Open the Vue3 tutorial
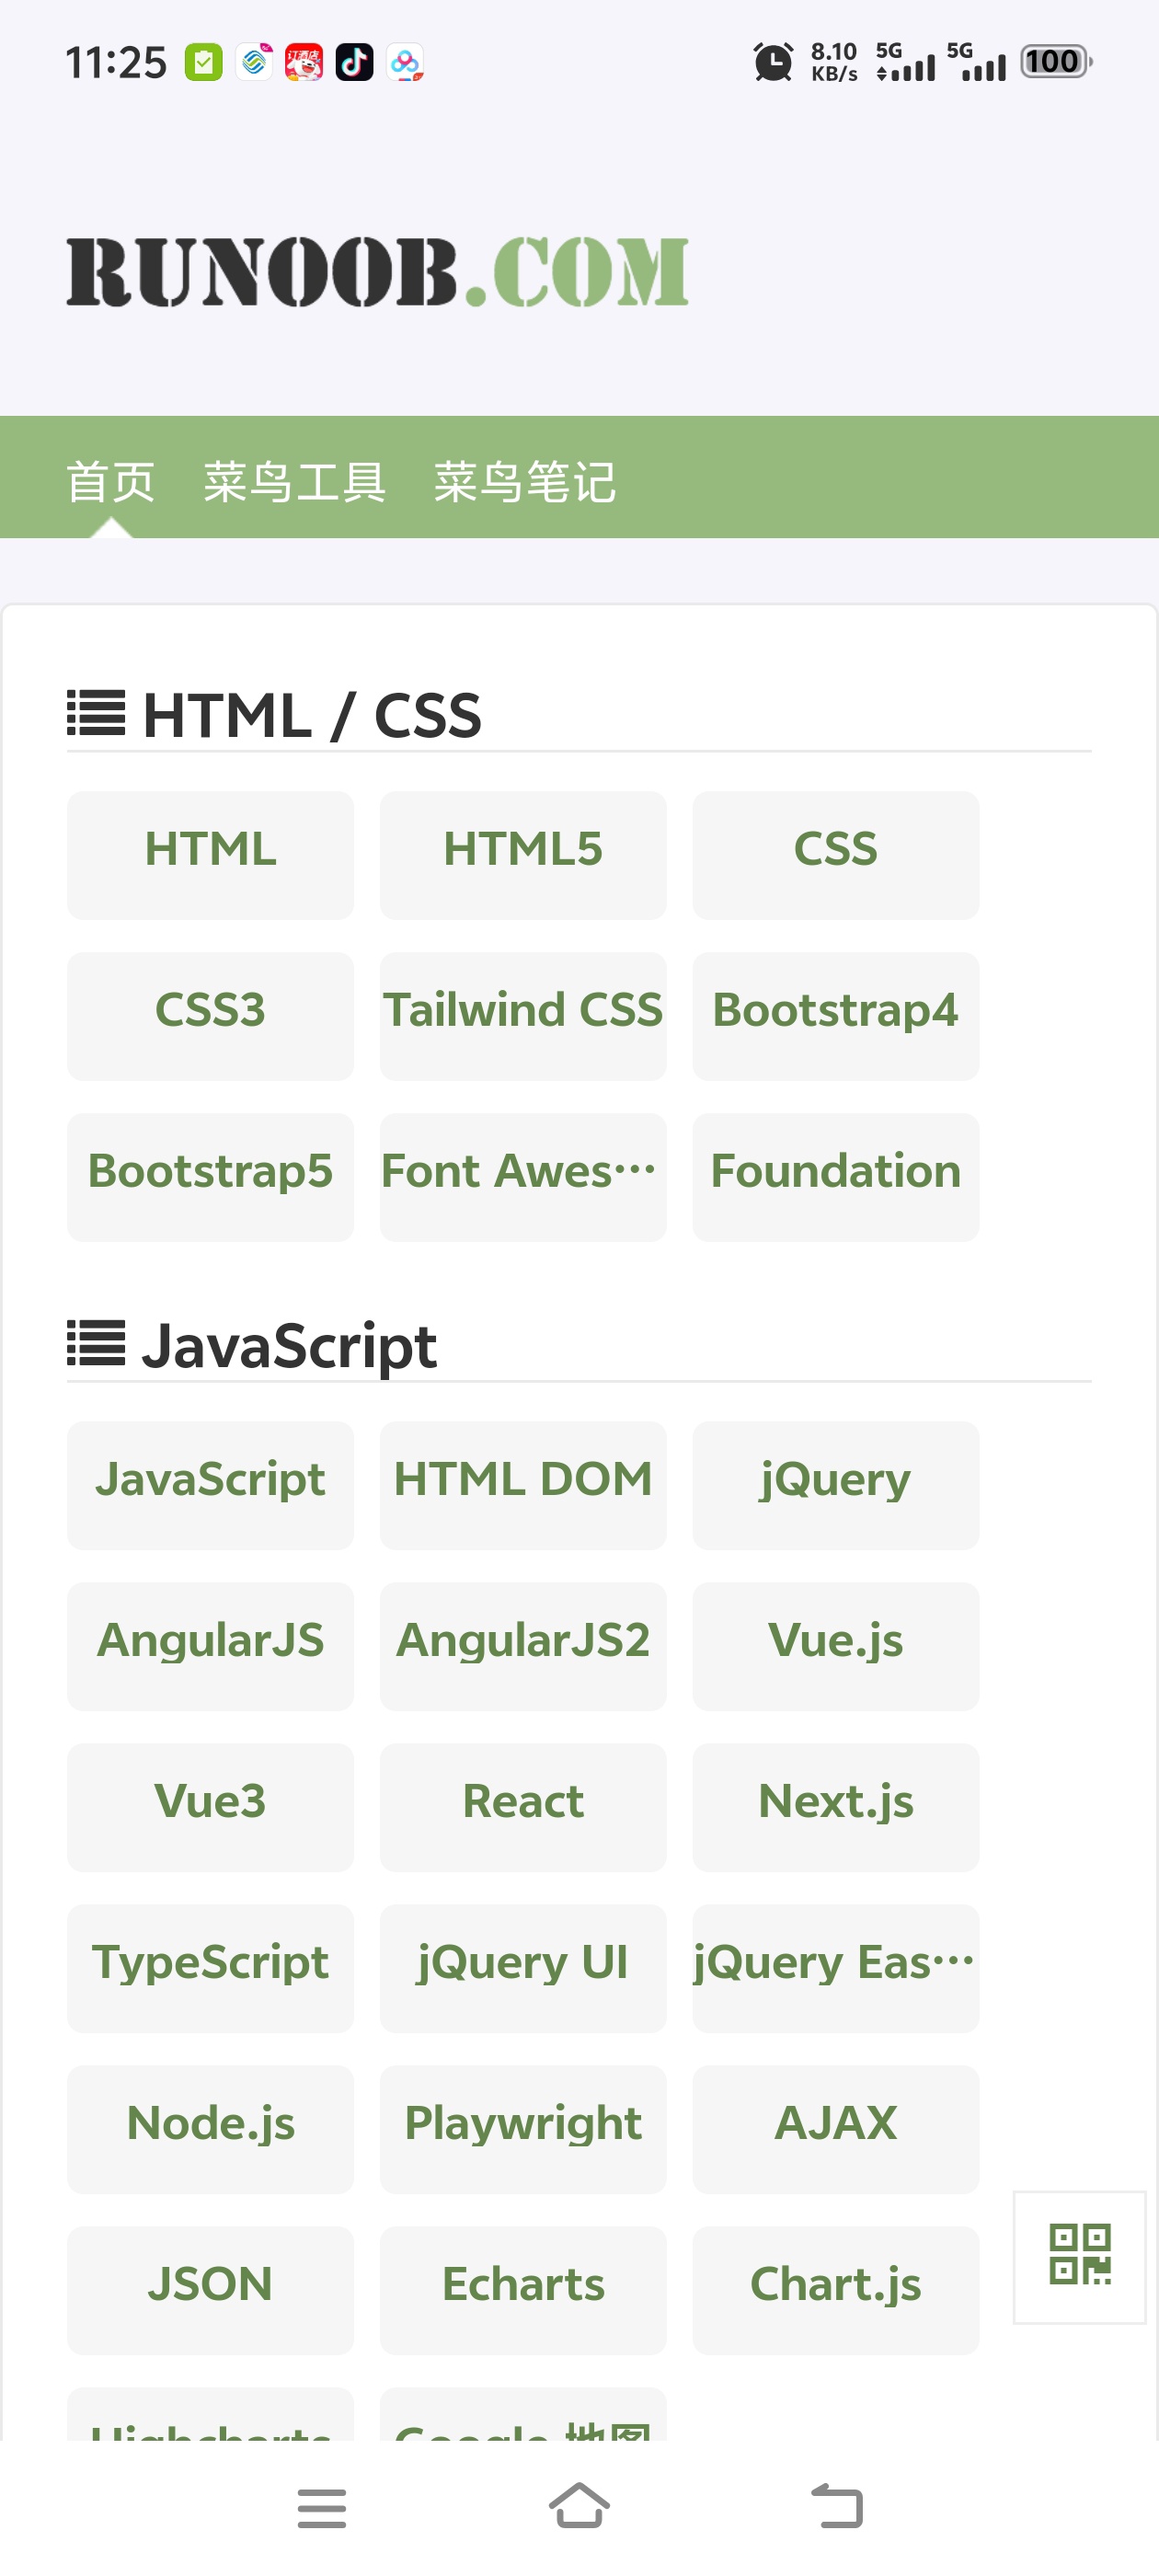 [x=210, y=1807]
